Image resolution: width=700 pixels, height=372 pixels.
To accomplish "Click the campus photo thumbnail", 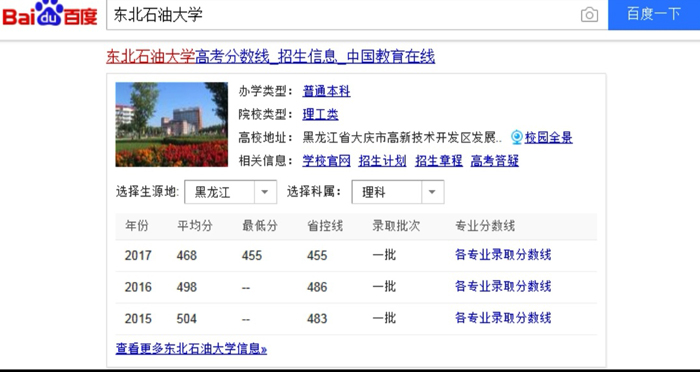I will point(171,125).
